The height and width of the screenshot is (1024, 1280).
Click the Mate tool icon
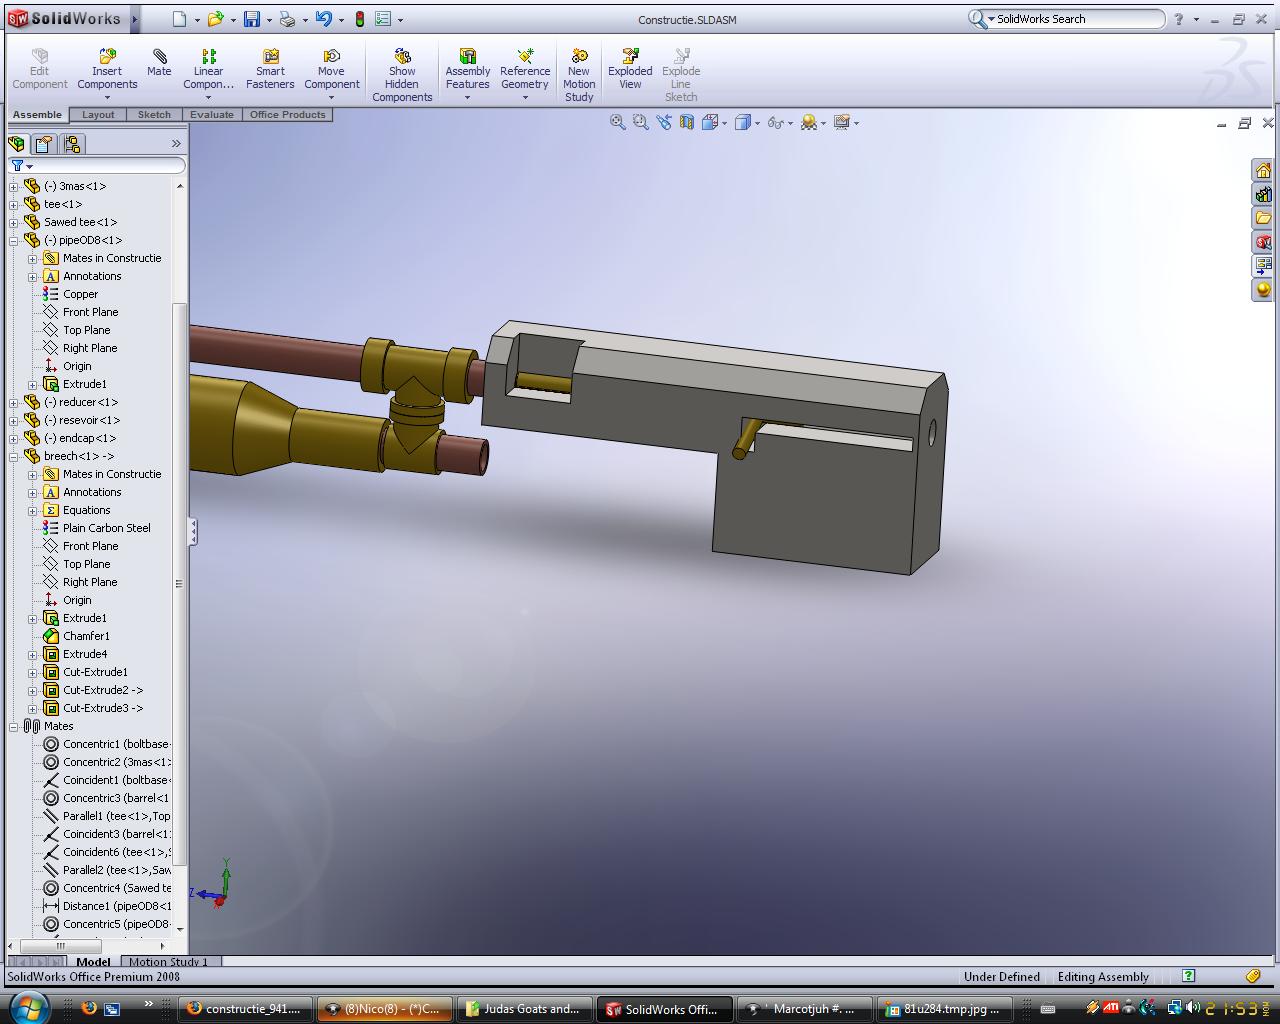click(x=159, y=63)
